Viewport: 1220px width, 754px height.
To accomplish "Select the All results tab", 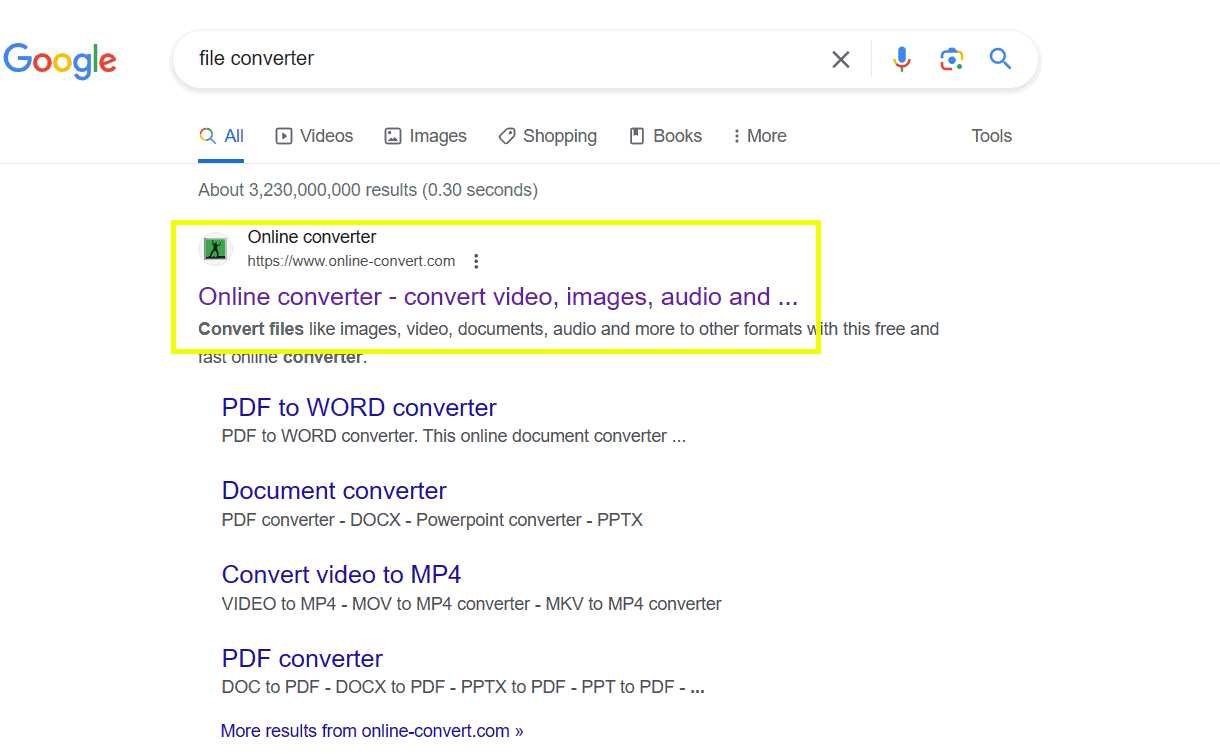I will pos(221,136).
